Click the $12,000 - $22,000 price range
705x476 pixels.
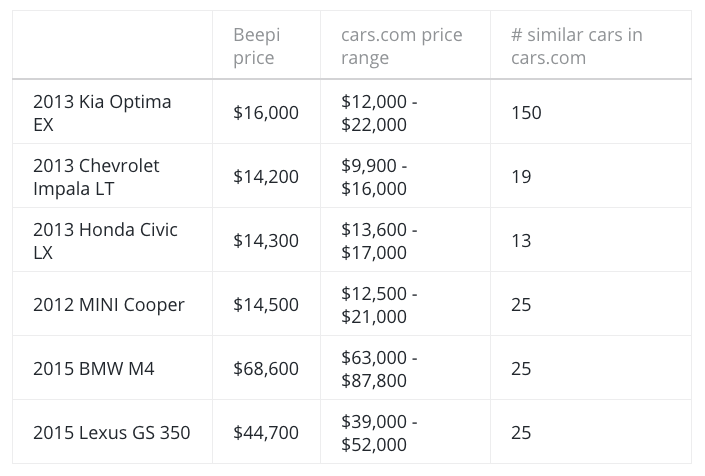[x=379, y=113]
